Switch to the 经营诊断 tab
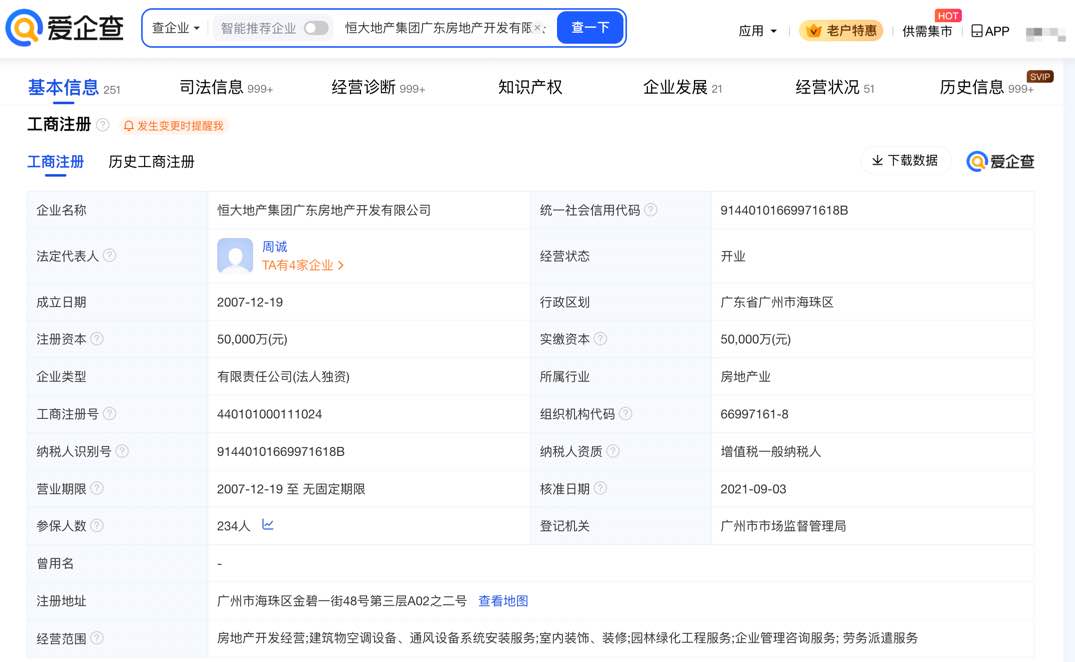 pyautogui.click(x=378, y=88)
